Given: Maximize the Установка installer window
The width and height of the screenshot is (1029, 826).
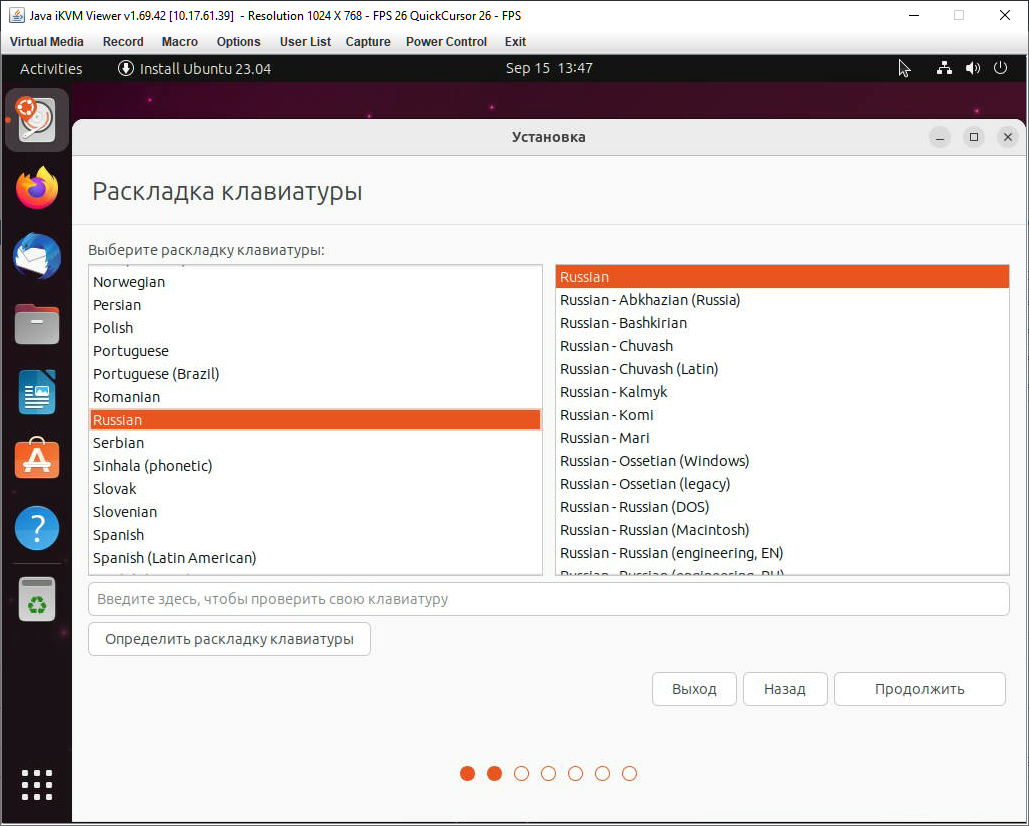Looking at the screenshot, I should (974, 137).
